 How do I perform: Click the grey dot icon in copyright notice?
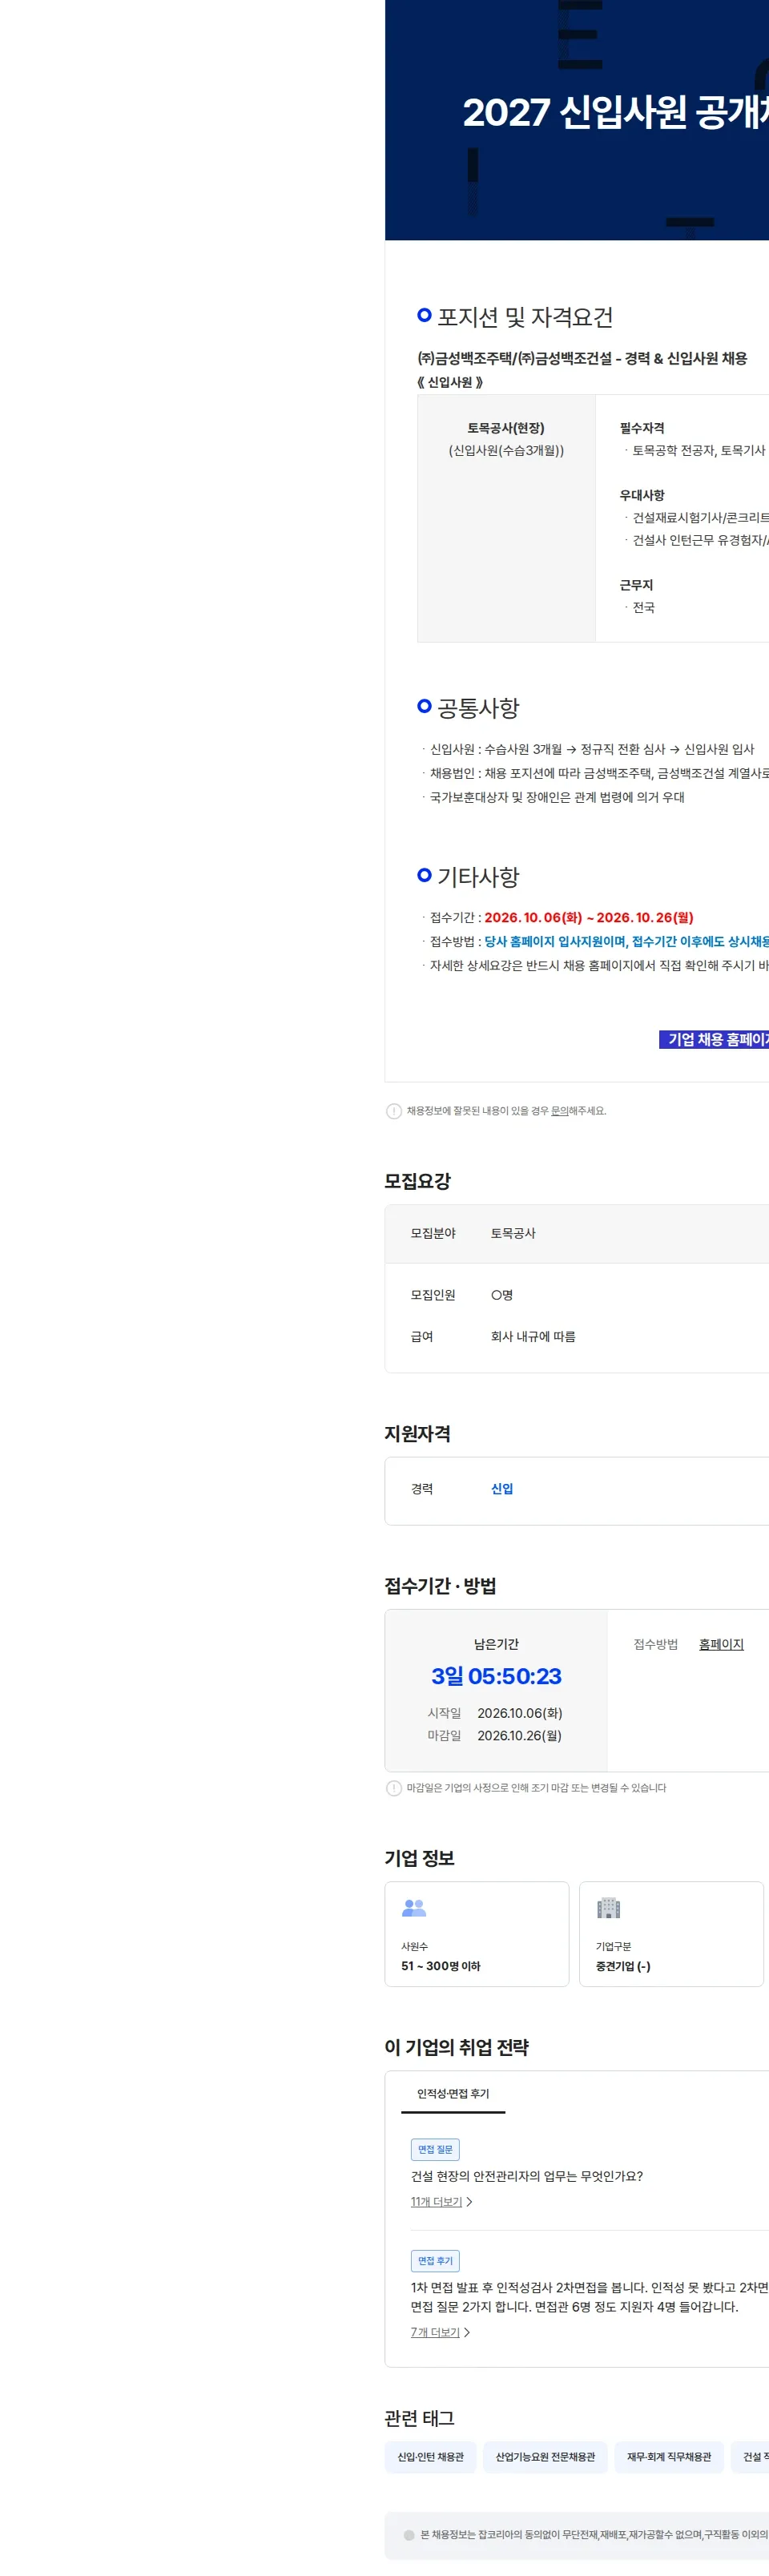pos(409,2535)
